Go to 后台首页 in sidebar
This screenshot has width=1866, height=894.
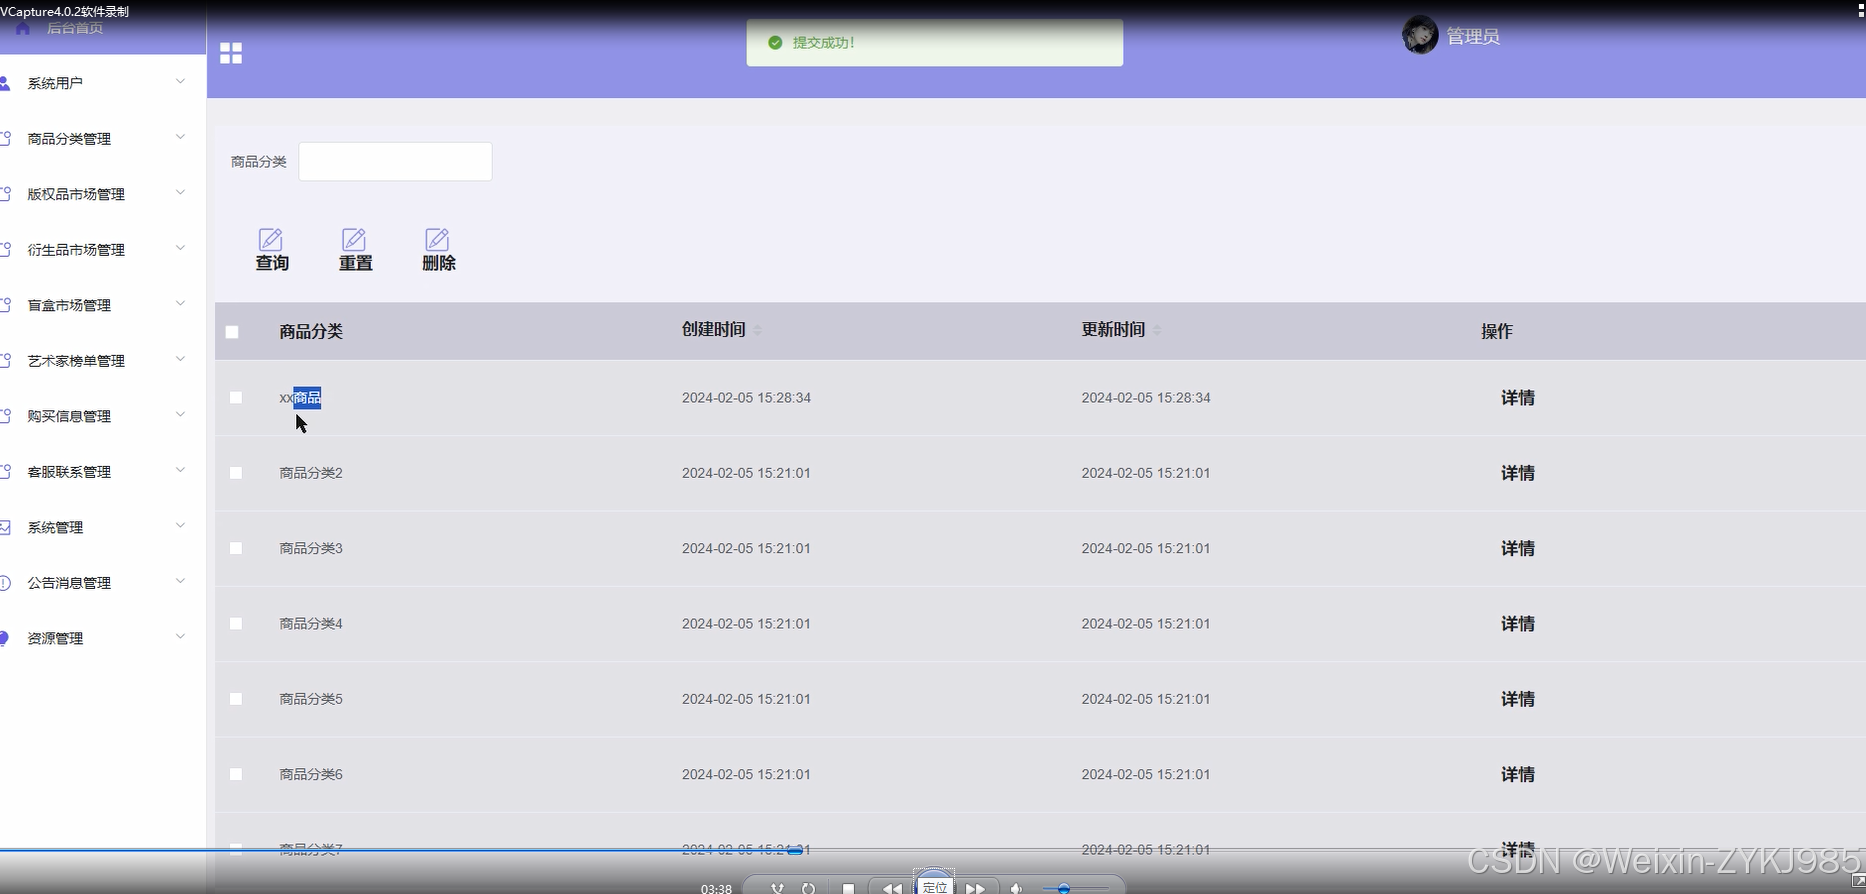(75, 28)
